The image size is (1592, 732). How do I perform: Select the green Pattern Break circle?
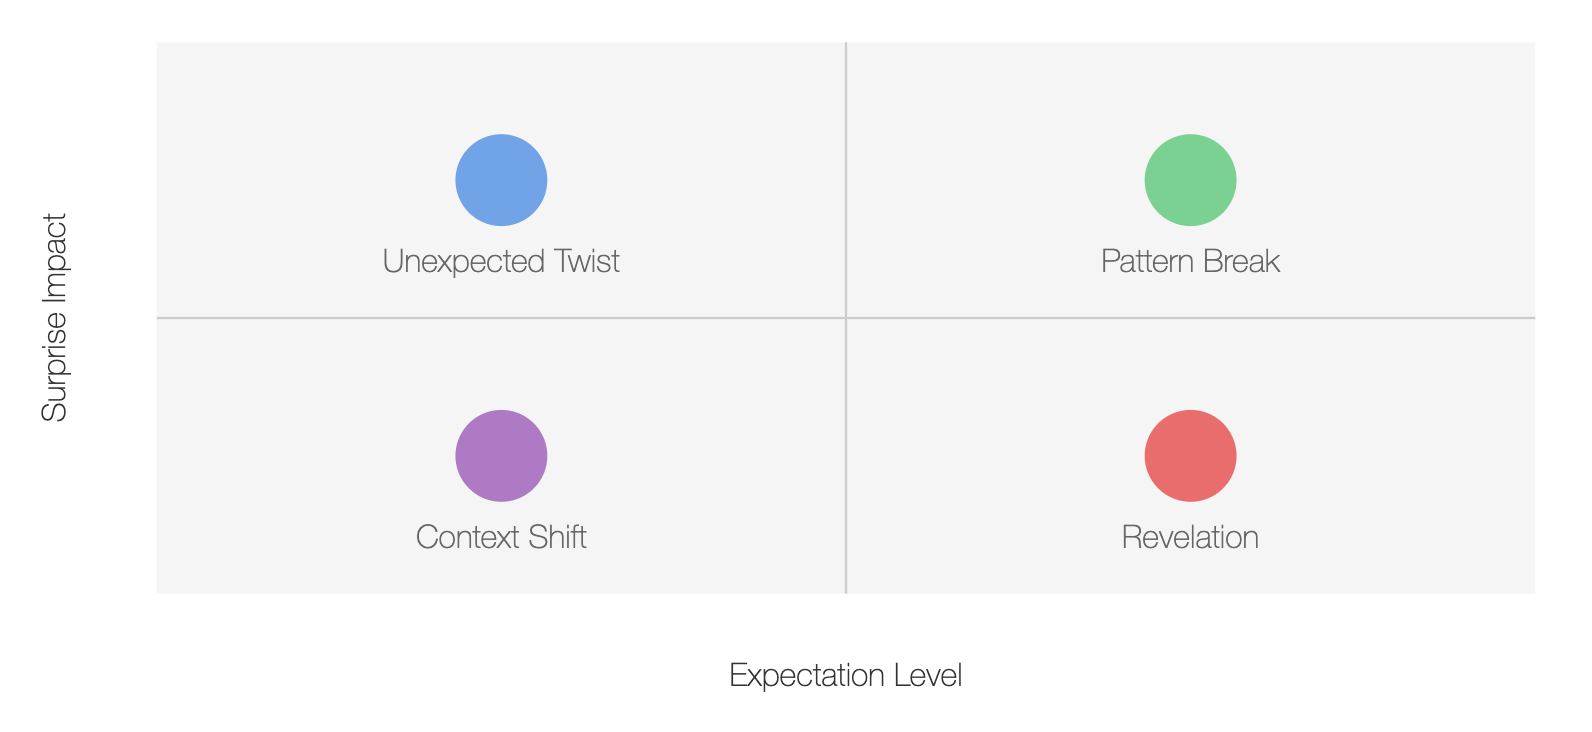tap(1190, 180)
